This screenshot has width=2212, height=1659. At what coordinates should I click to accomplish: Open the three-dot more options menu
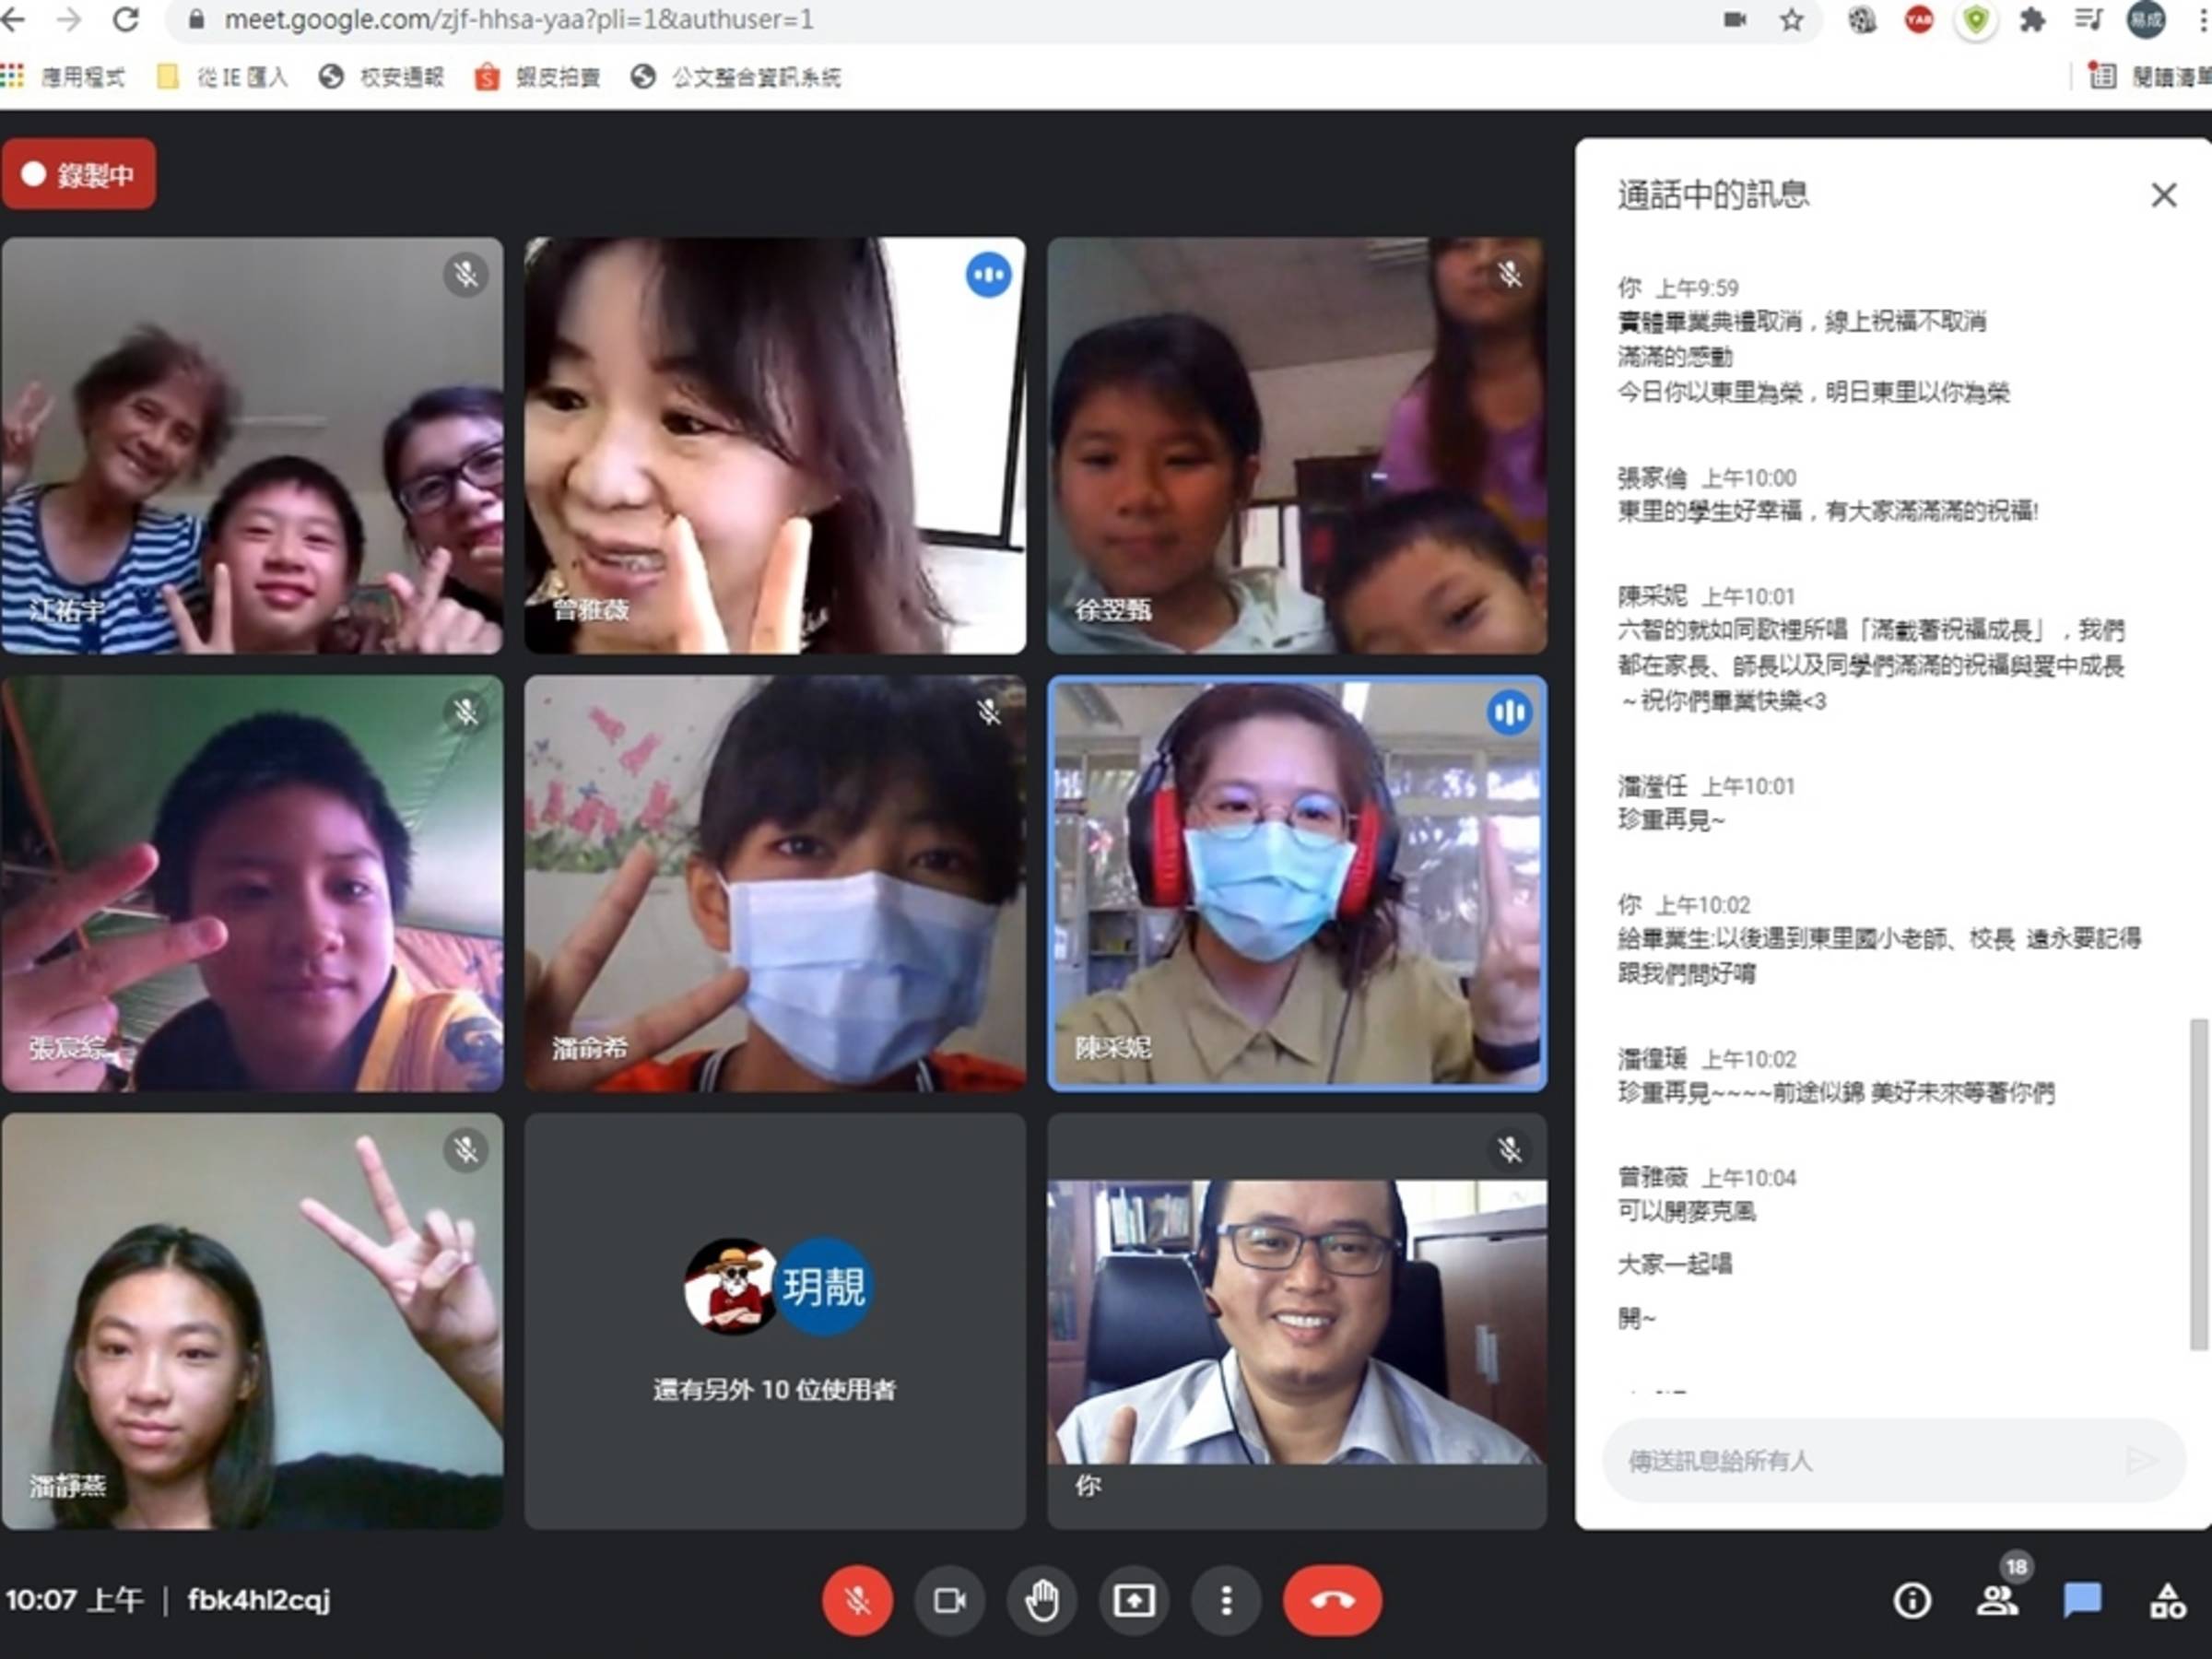pos(1226,1600)
